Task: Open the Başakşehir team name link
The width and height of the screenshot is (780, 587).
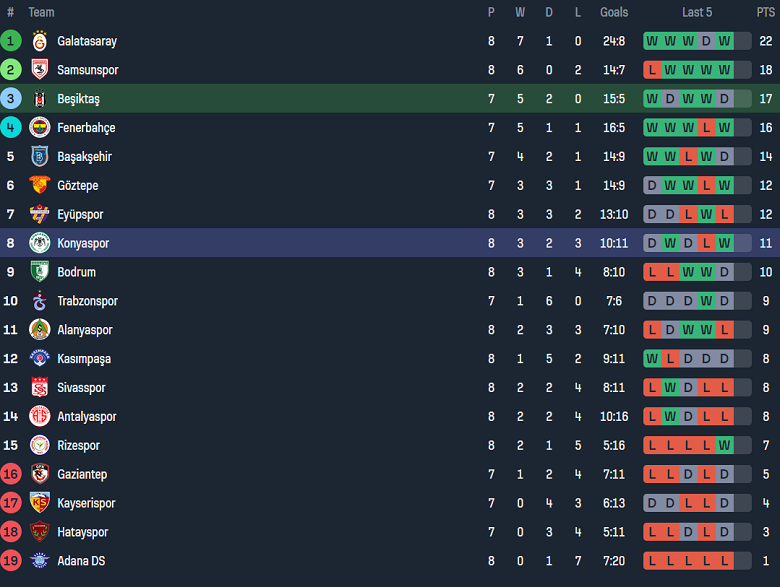Action: (84, 157)
